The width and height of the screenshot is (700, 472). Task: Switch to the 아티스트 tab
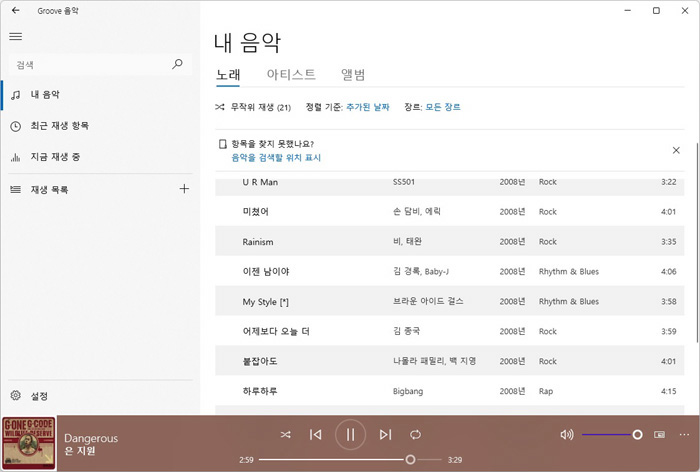(x=291, y=75)
